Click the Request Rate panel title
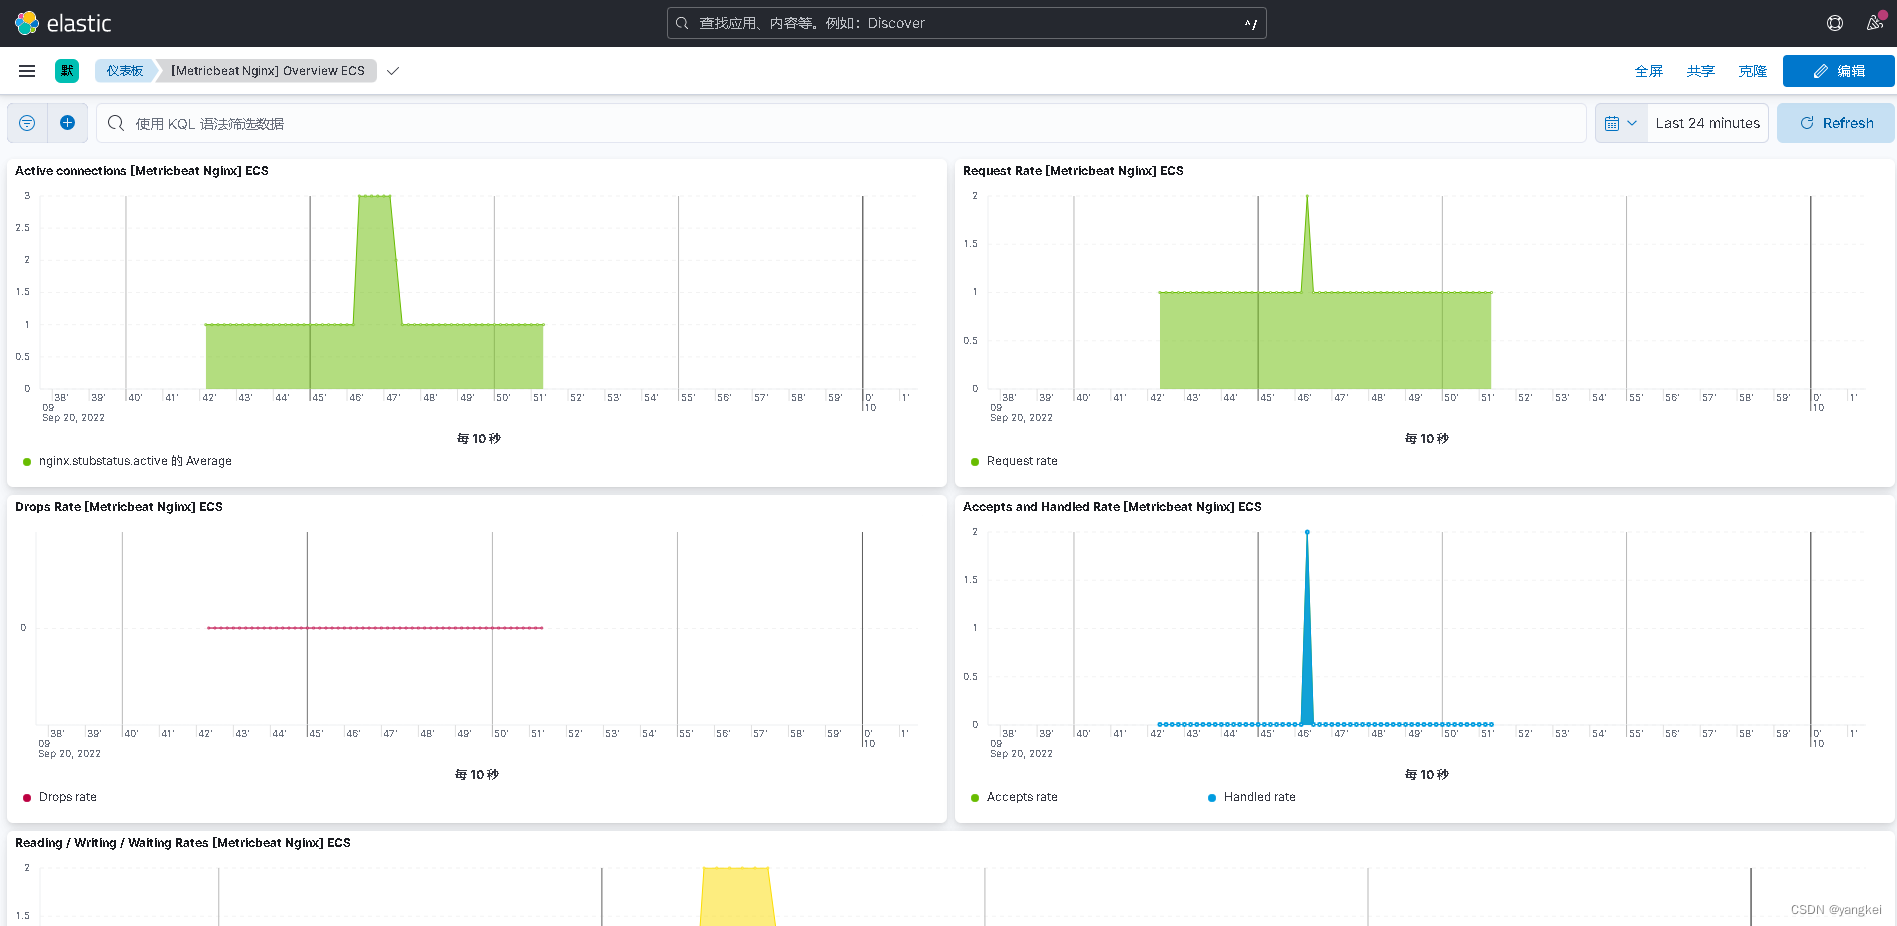The height and width of the screenshot is (926, 1897). 1073,171
